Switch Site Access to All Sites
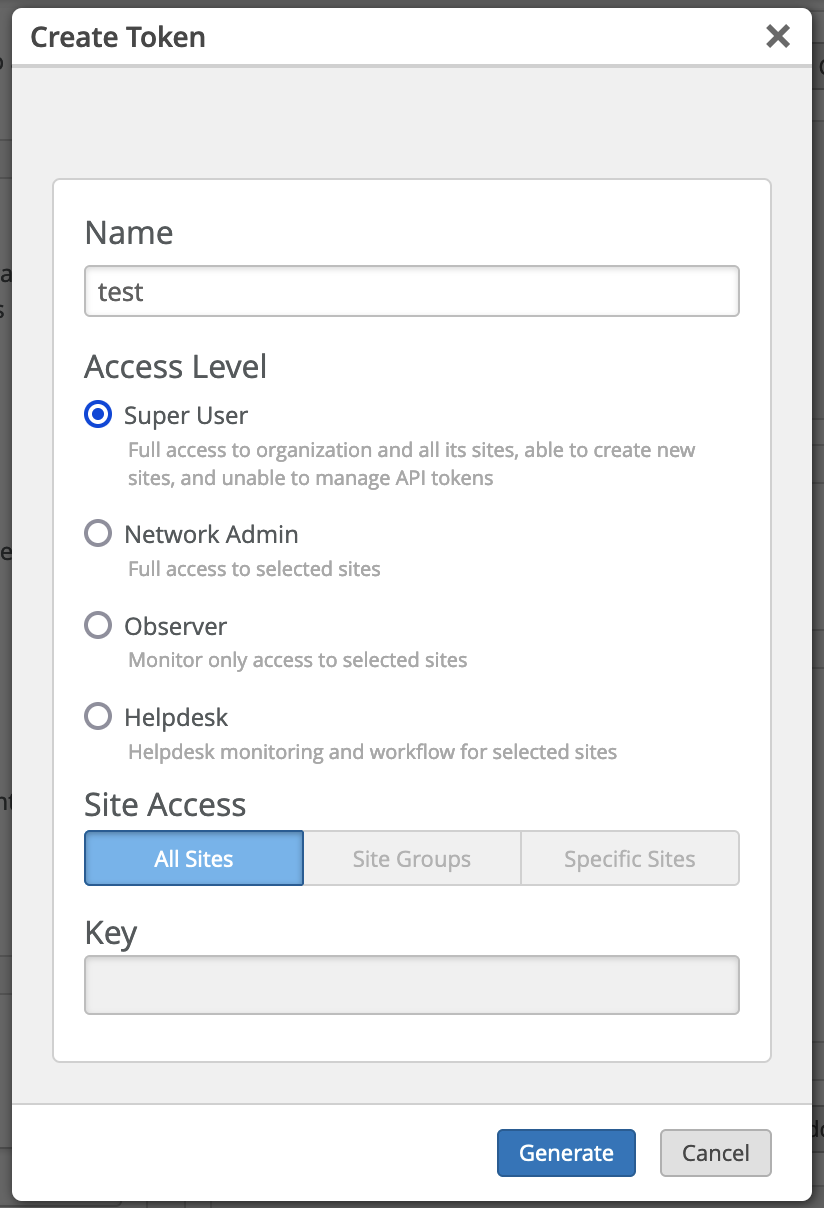Screen dimensions: 824x1208 pyautogui.click(x=194, y=858)
